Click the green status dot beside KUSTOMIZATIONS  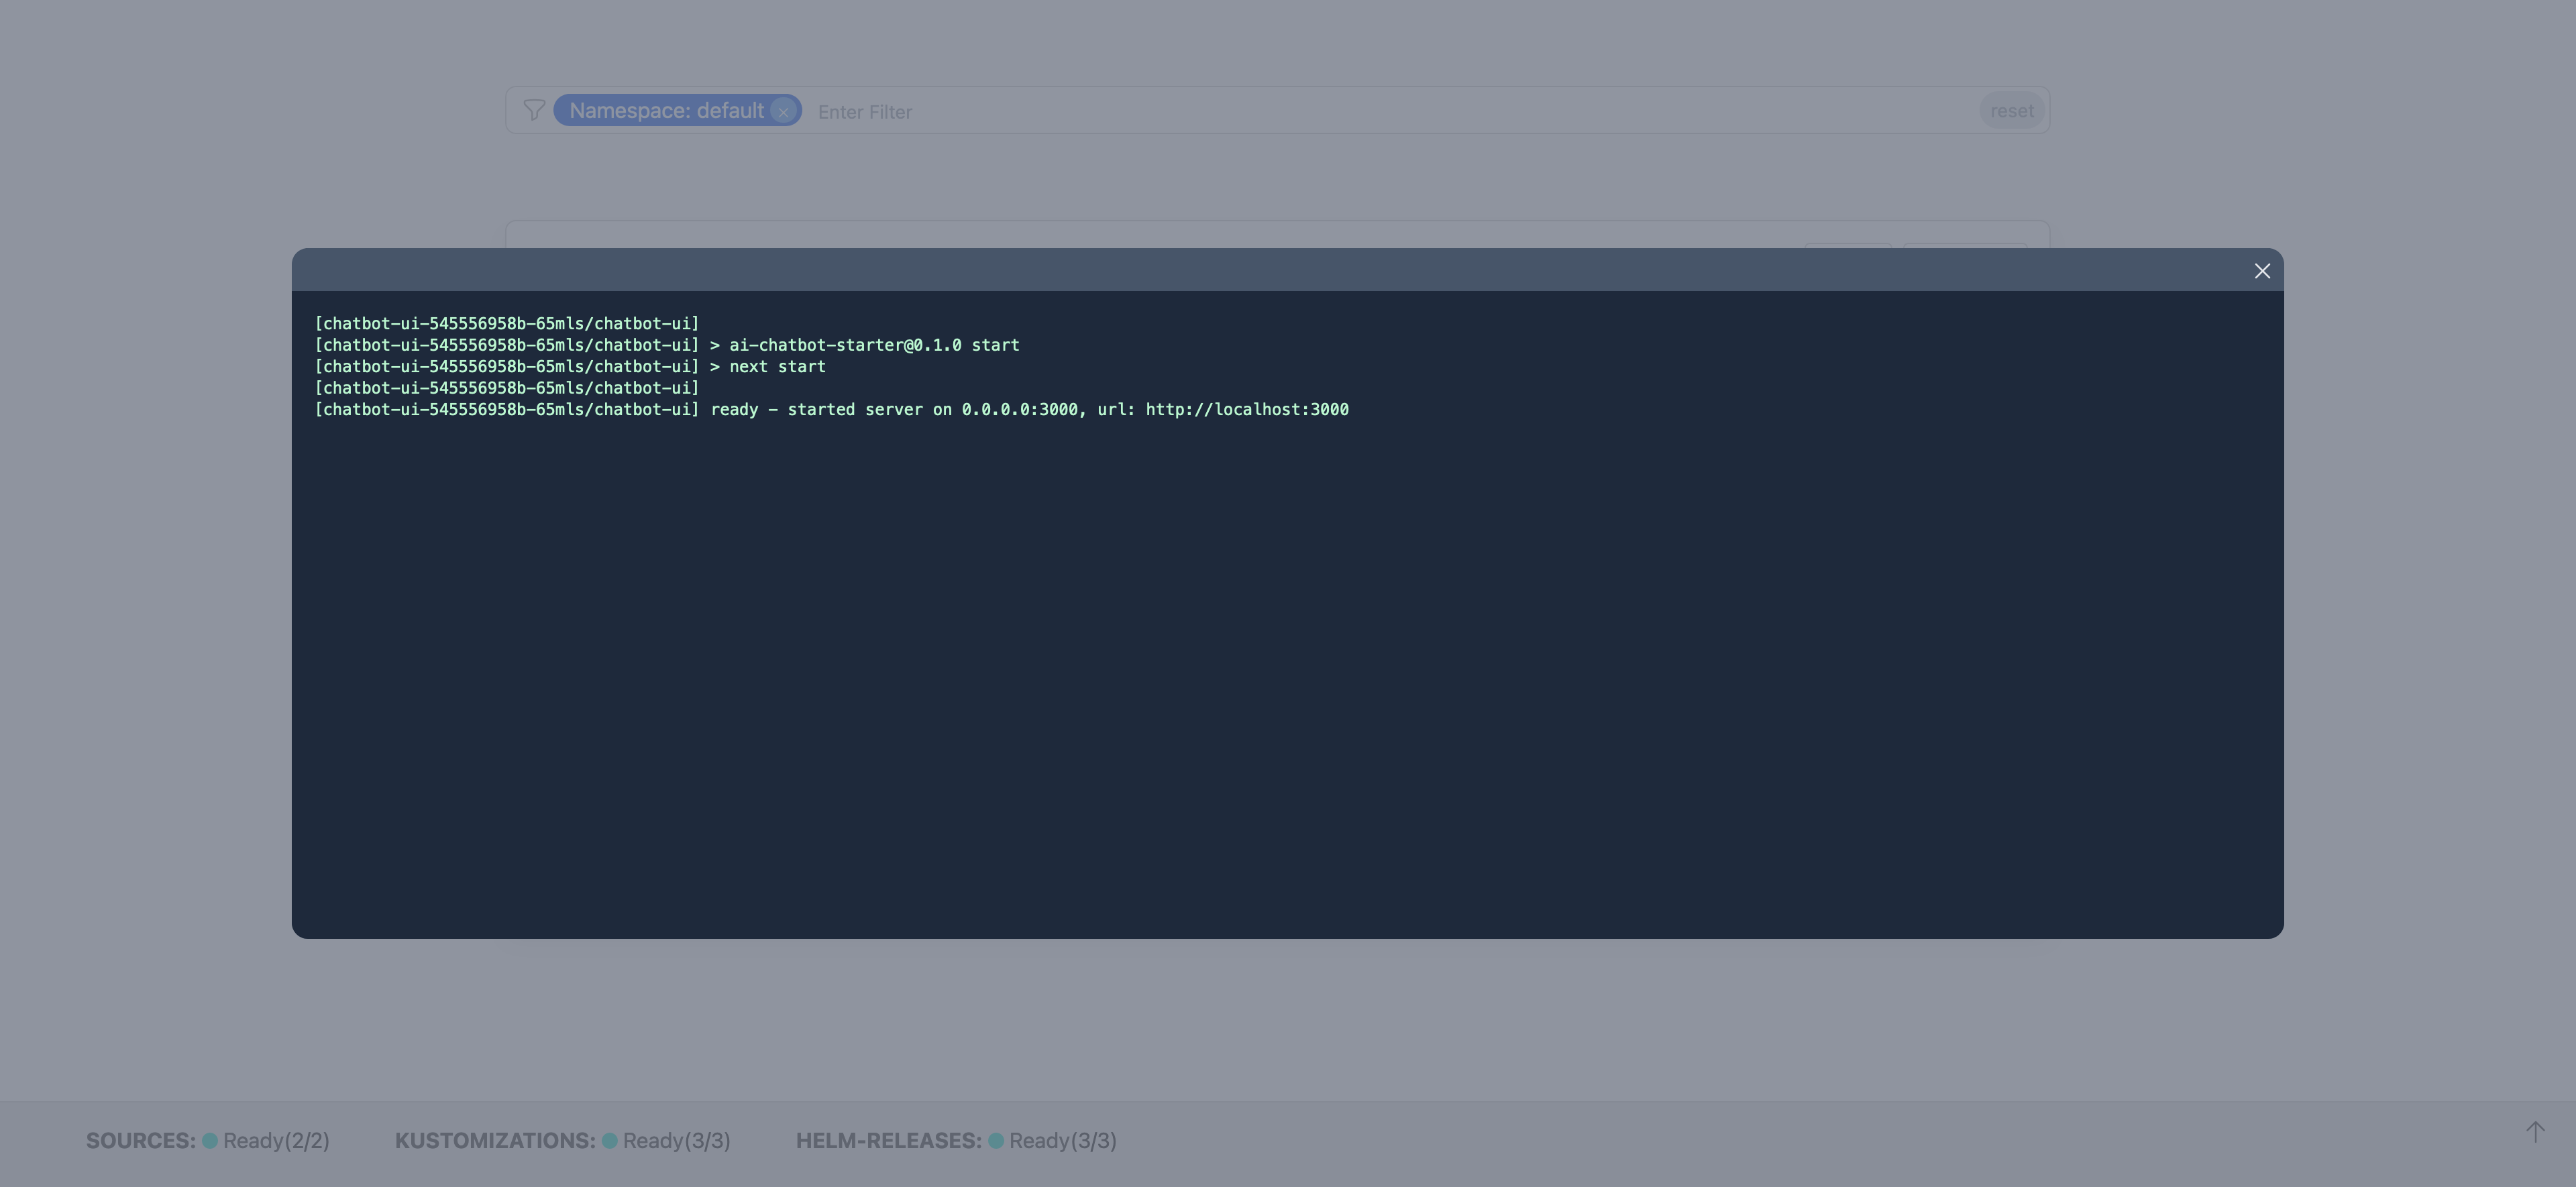point(609,1140)
